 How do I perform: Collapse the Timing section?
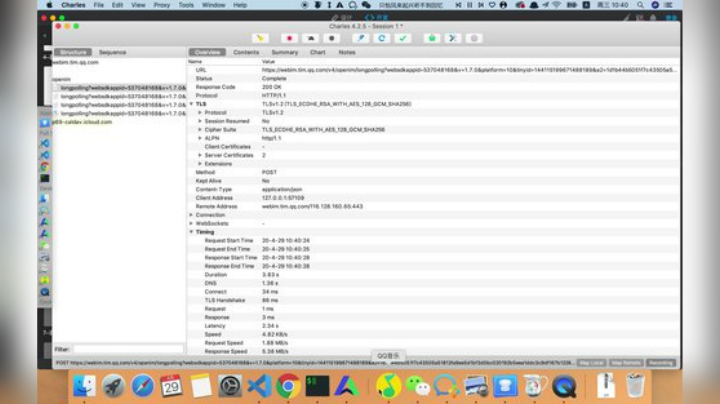[191, 232]
